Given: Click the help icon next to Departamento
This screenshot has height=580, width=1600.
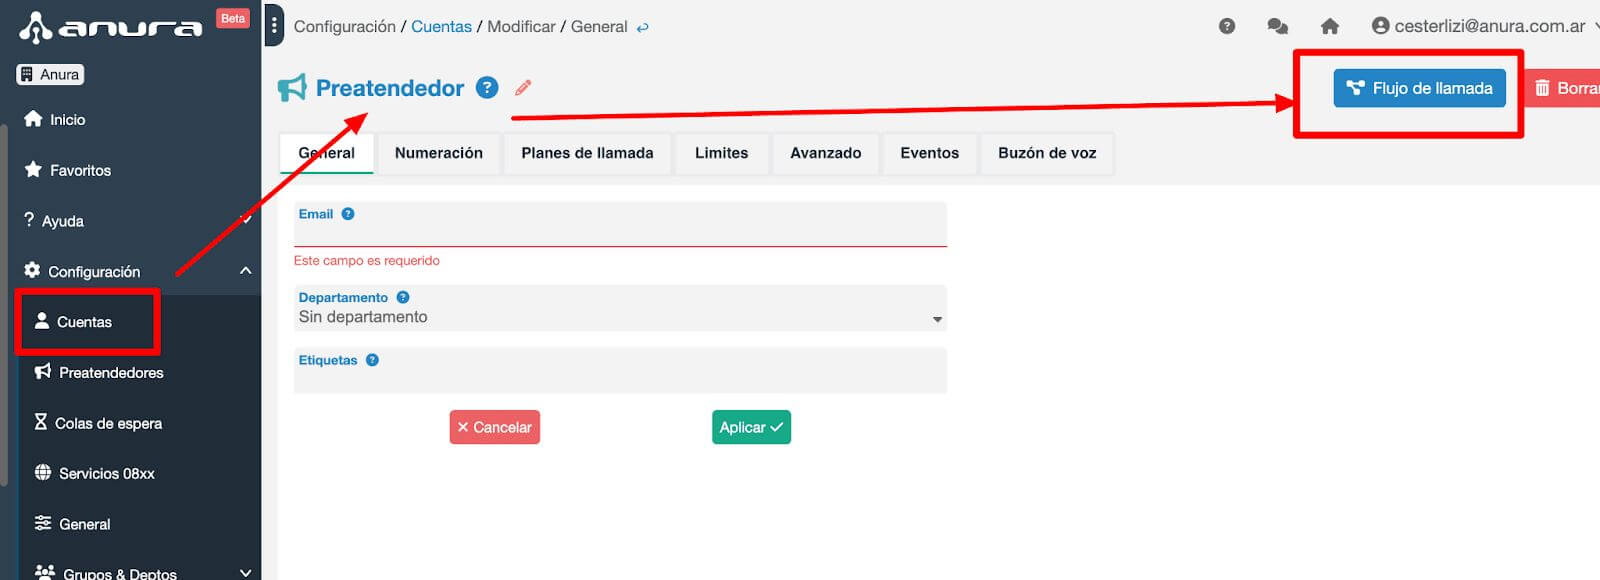Looking at the screenshot, I should point(403,297).
